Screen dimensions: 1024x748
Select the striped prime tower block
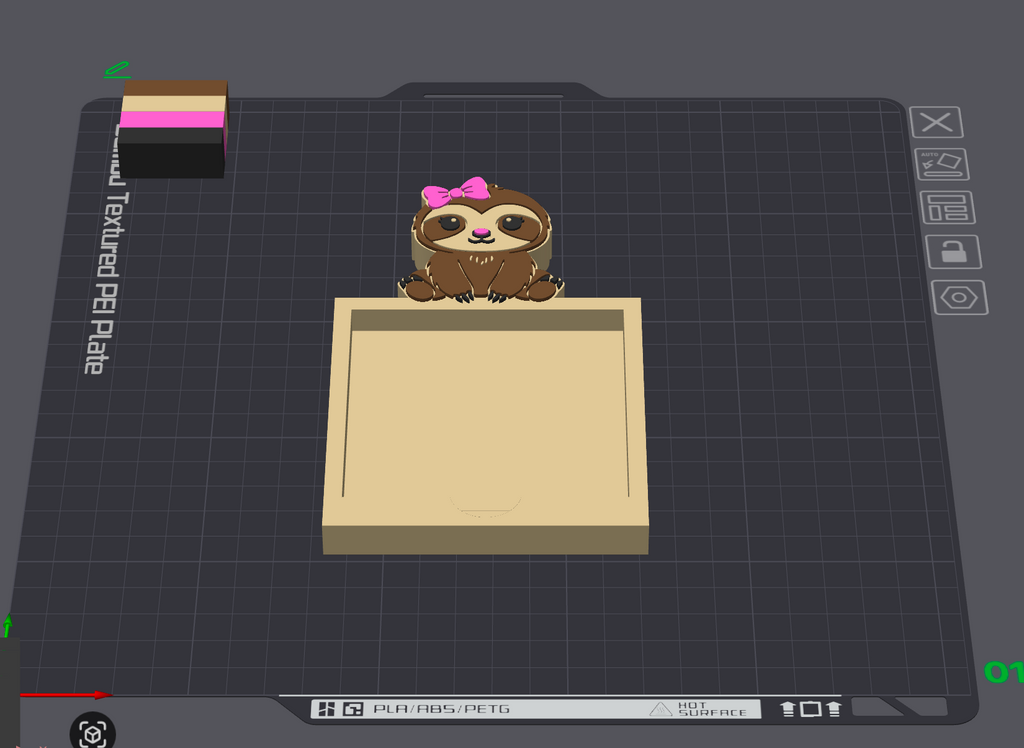[173, 129]
